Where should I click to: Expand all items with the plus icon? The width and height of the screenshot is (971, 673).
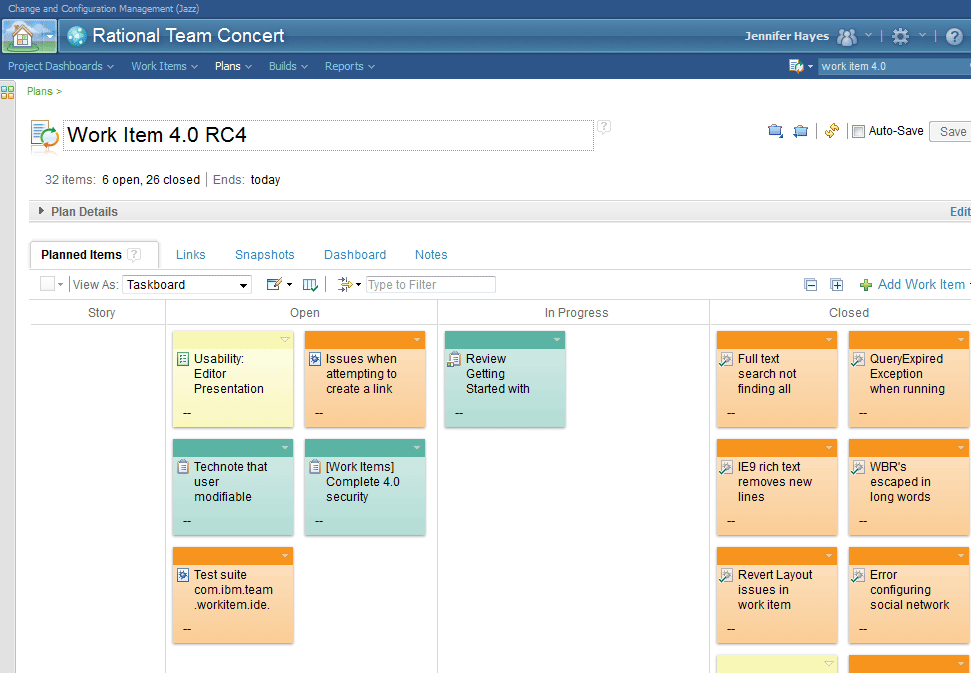tap(837, 285)
